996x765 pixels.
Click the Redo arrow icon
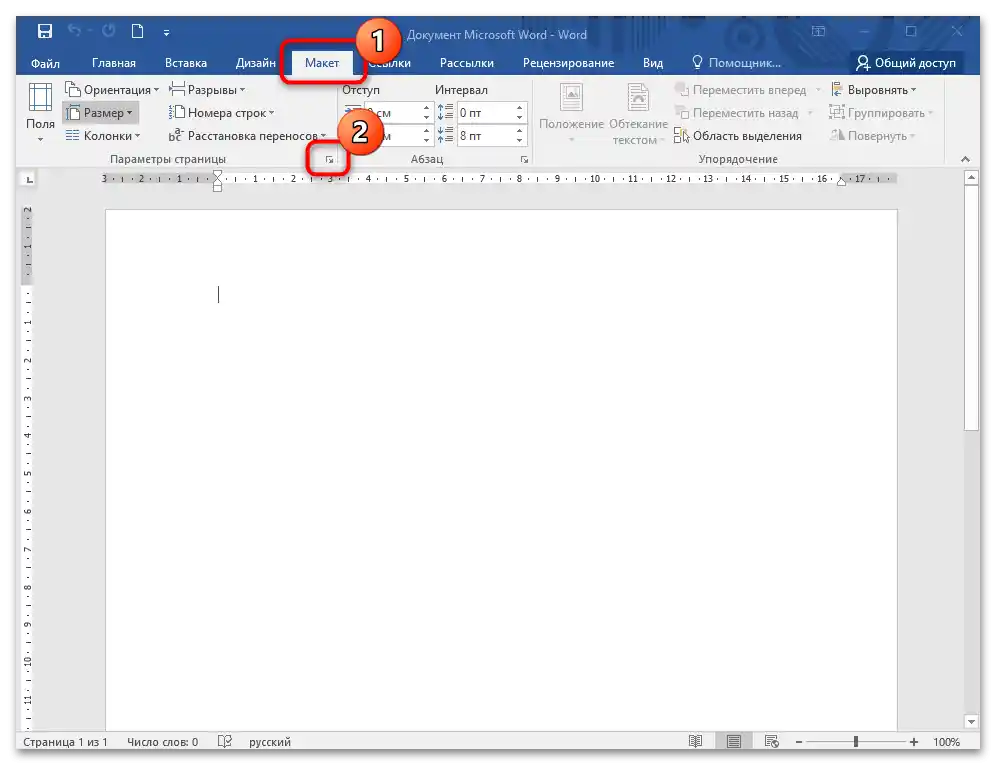pyautogui.click(x=109, y=30)
